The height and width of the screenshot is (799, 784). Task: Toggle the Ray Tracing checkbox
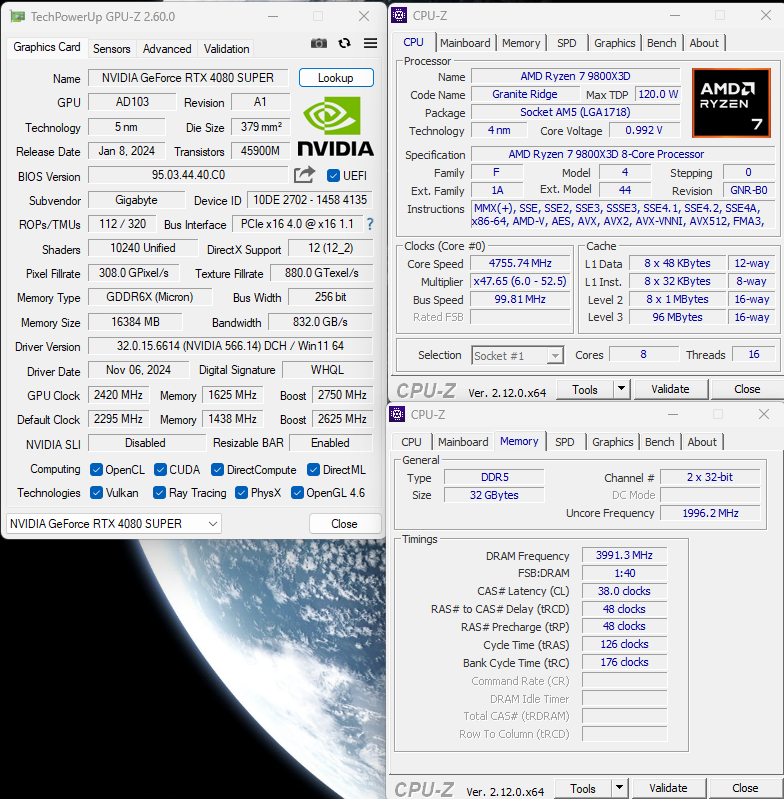point(159,493)
